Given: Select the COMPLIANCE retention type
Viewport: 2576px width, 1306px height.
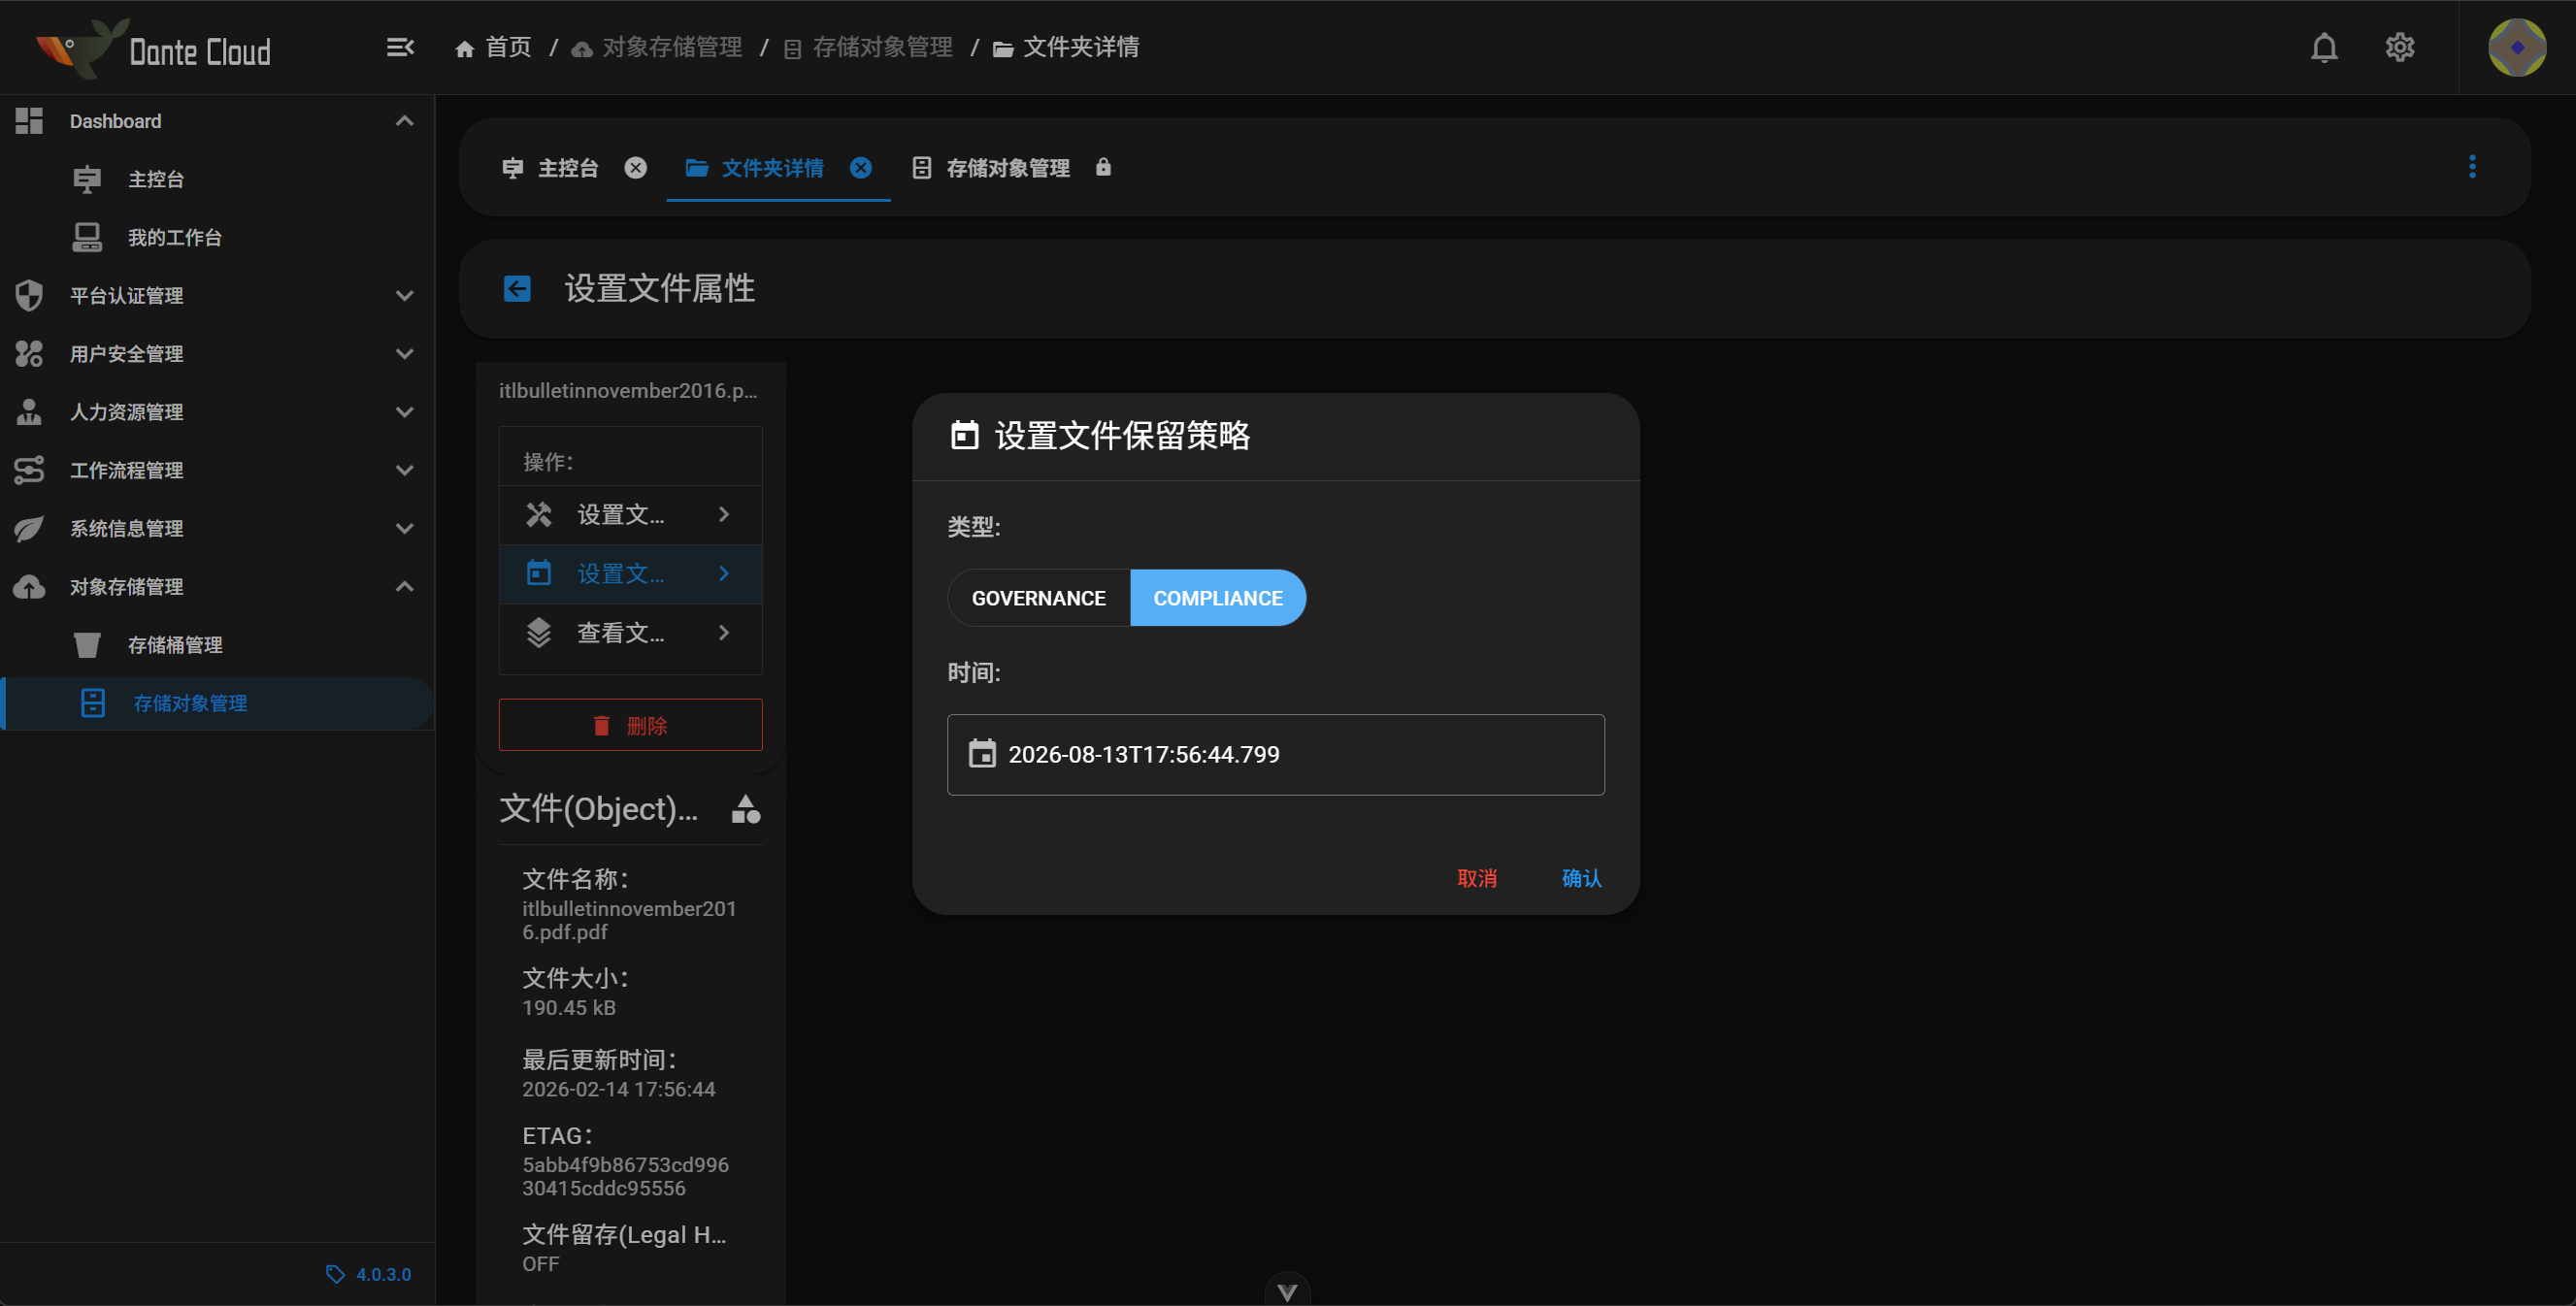Looking at the screenshot, I should (x=1218, y=597).
